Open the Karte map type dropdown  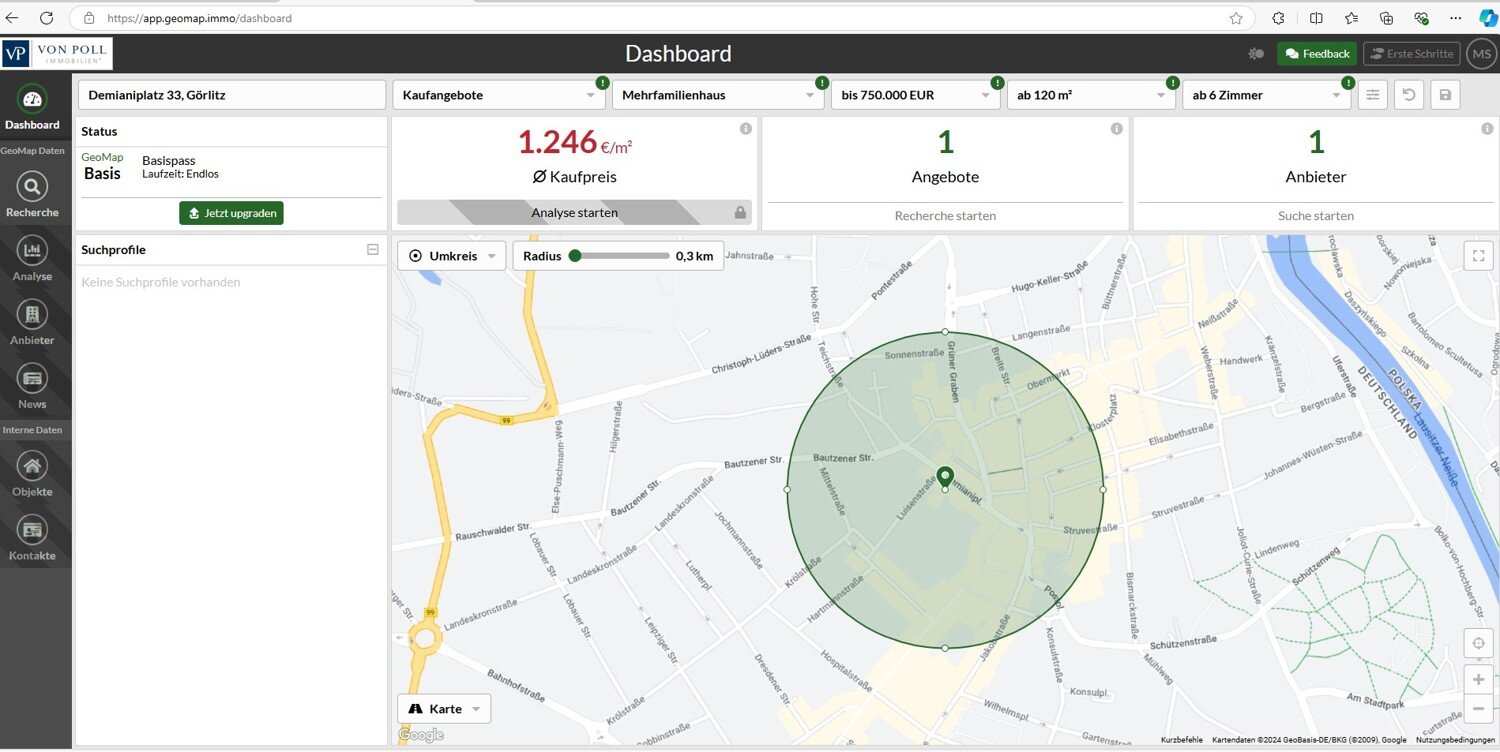pos(444,709)
